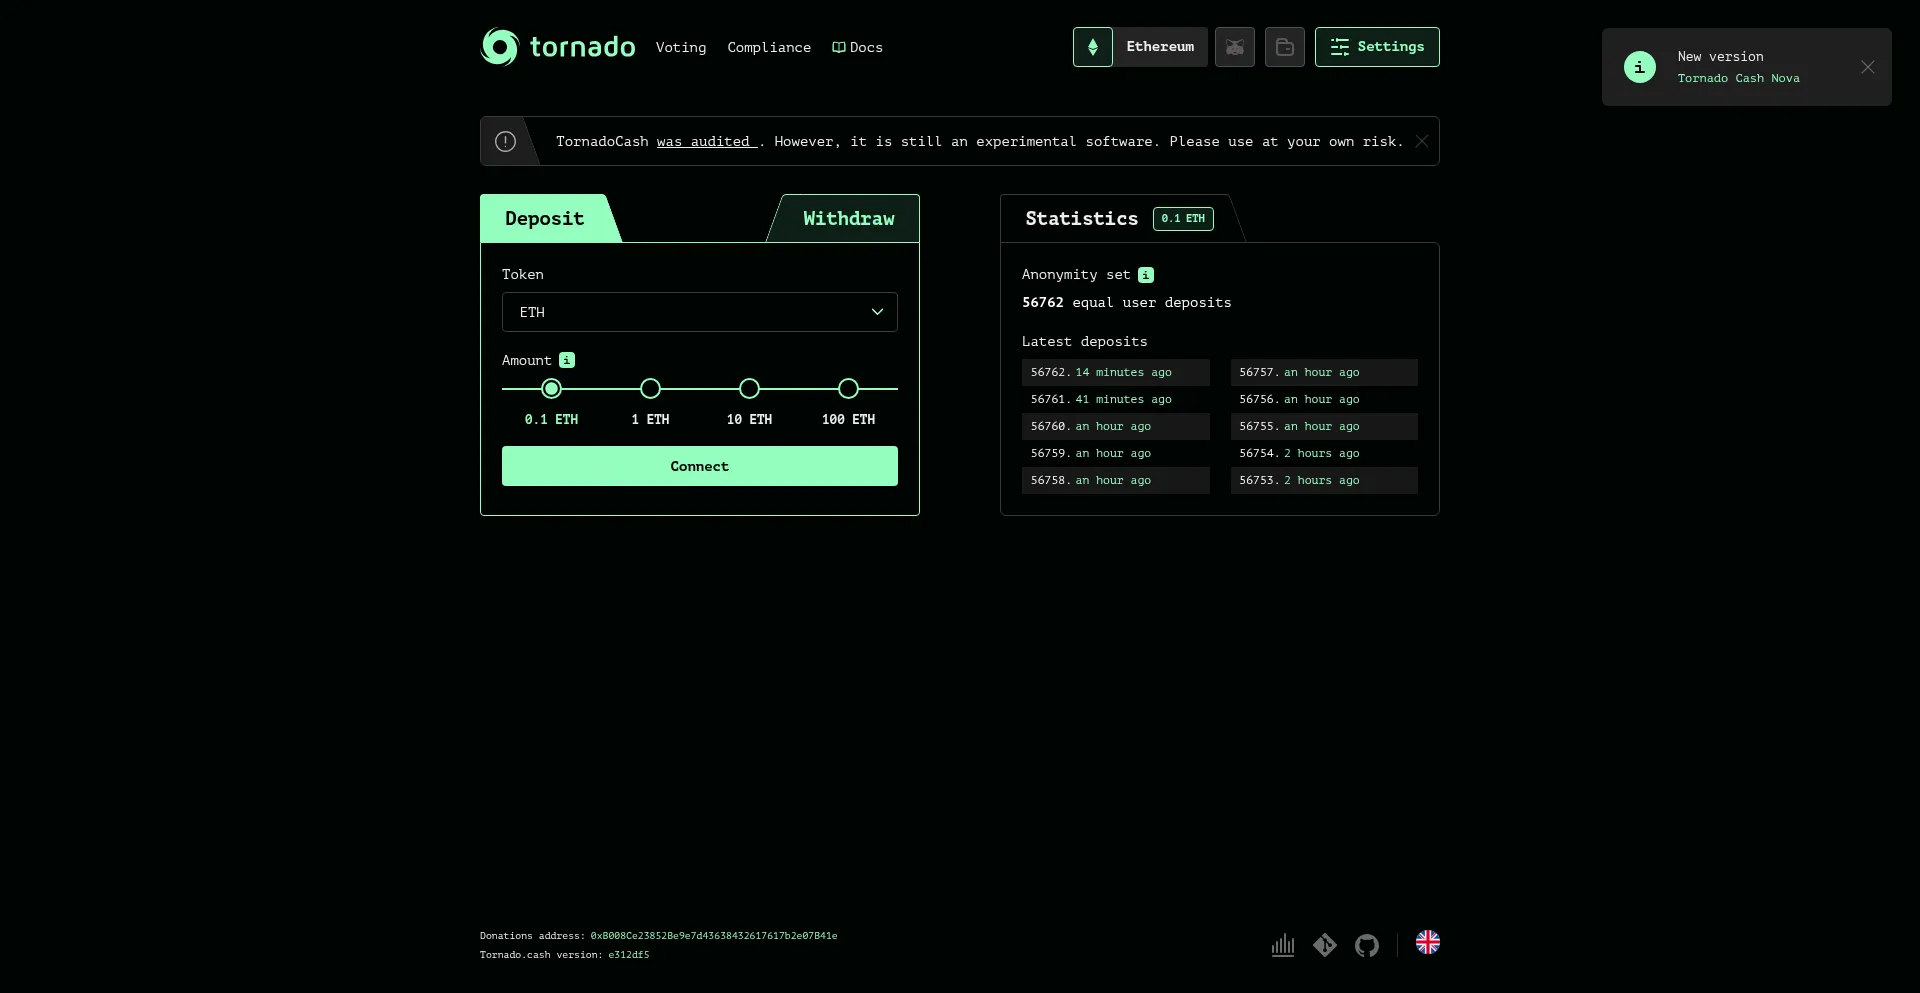This screenshot has height=993, width=1920.
Task: Open the note account wallet icon button
Action: tap(1285, 47)
